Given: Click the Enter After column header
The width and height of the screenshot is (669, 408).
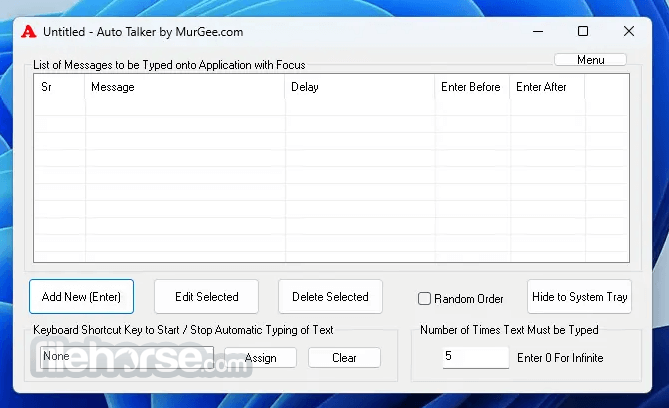Looking at the screenshot, I should pos(547,87).
